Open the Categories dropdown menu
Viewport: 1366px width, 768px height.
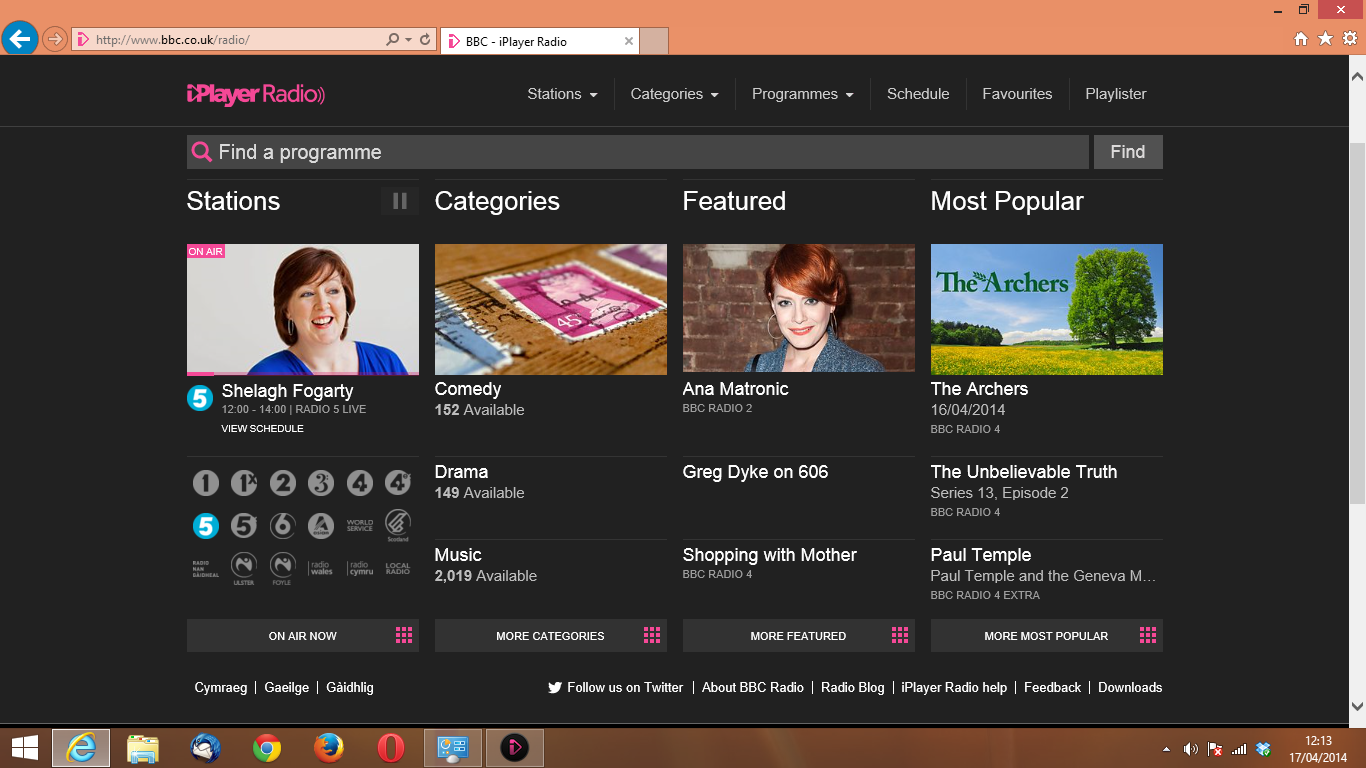tap(674, 93)
